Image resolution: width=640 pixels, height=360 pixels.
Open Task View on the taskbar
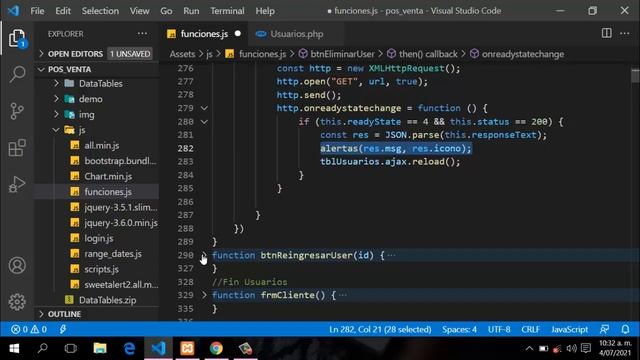click(71, 349)
